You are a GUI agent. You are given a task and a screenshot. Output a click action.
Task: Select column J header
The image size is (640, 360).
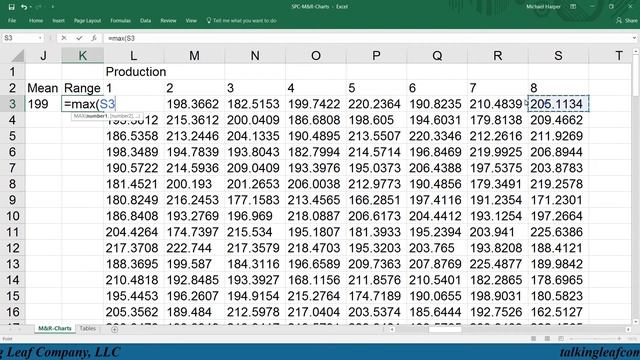[43, 56]
